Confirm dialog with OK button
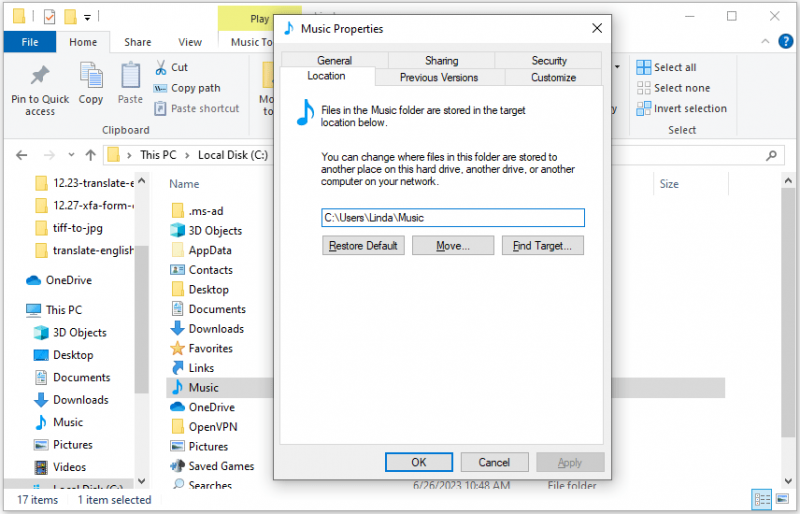 coord(419,462)
